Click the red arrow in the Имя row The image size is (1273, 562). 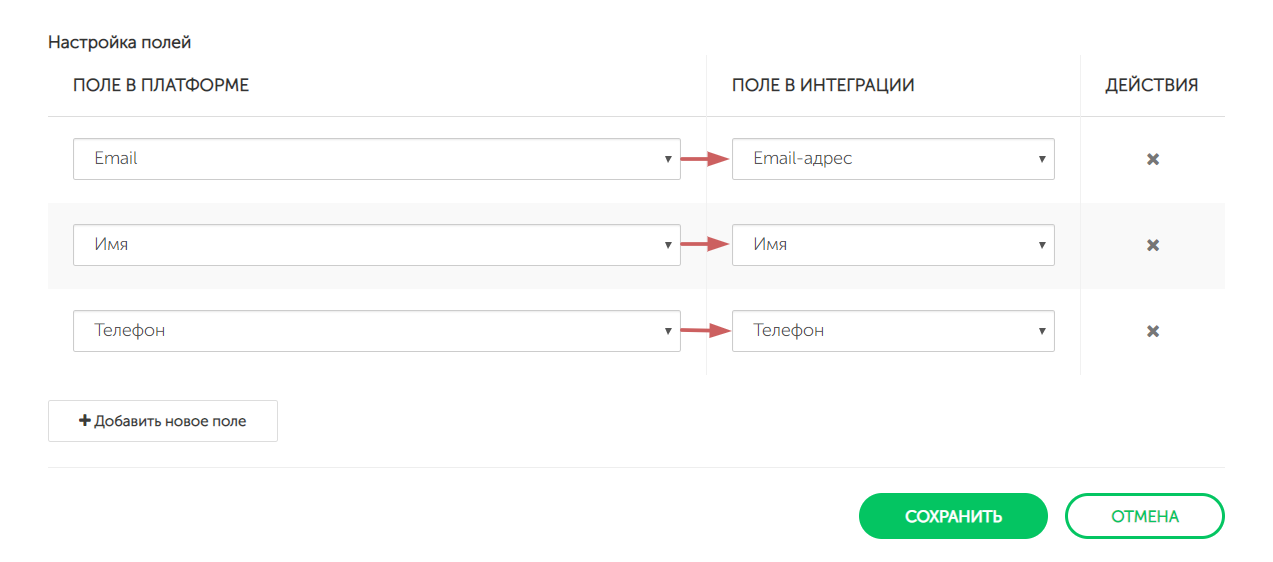point(705,244)
